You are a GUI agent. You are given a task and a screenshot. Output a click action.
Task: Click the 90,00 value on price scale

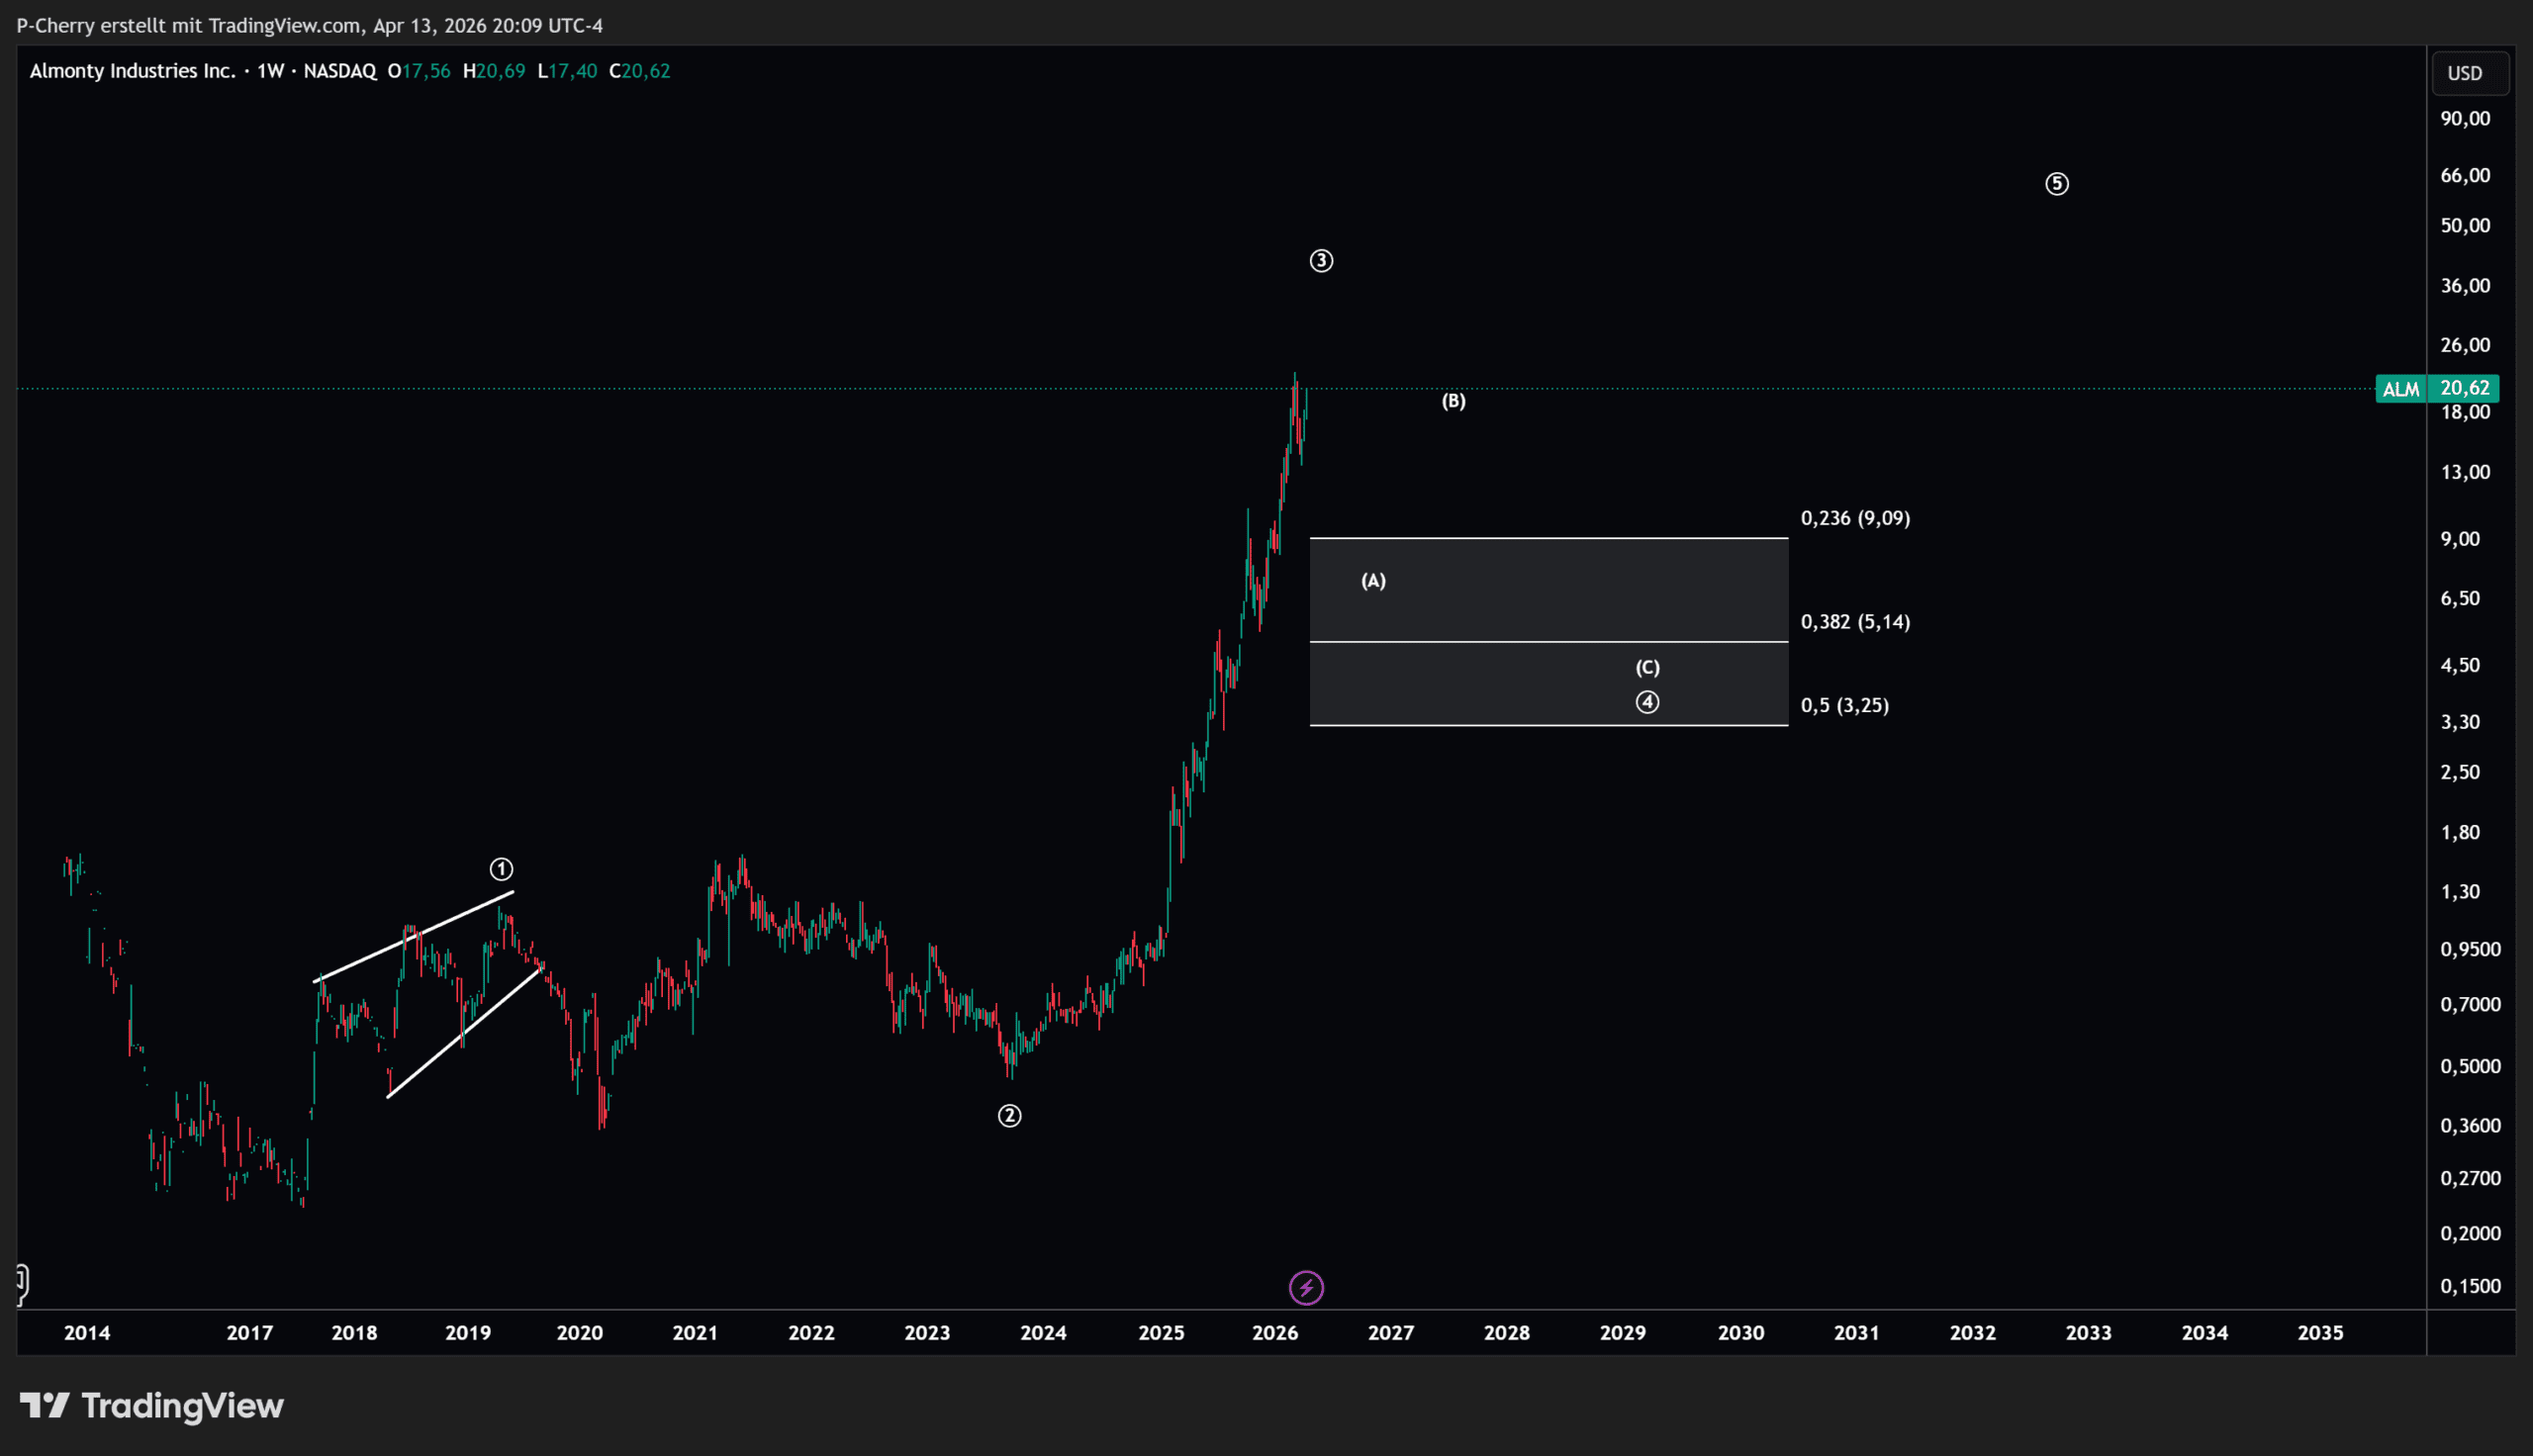click(2464, 119)
